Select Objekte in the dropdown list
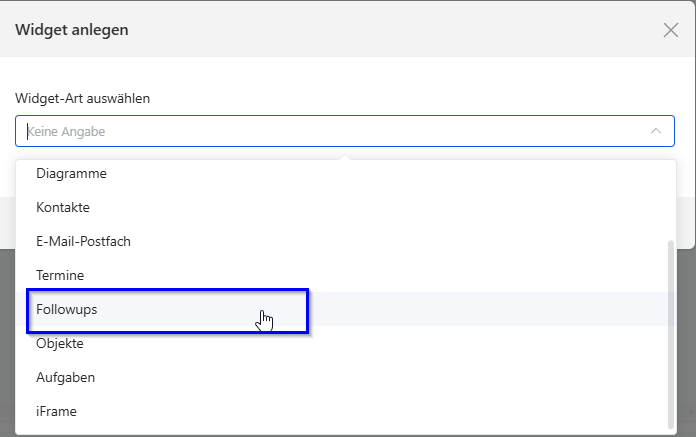This screenshot has width=696, height=437. coord(346,343)
